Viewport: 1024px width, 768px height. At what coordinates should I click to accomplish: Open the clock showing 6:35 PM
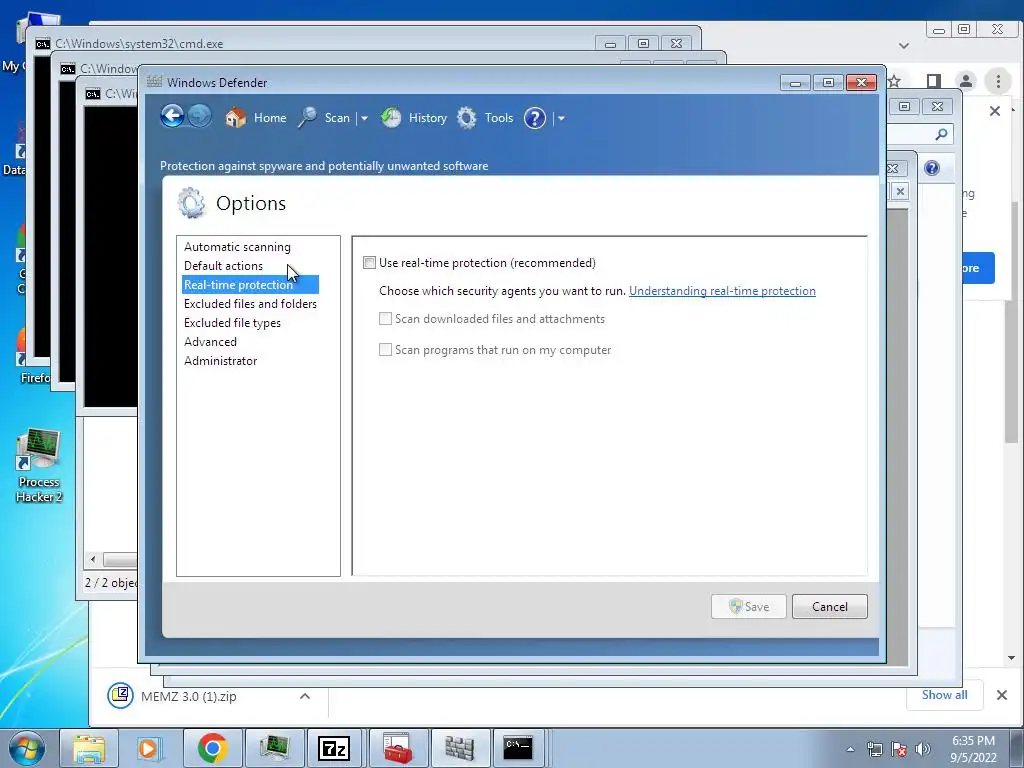point(973,749)
